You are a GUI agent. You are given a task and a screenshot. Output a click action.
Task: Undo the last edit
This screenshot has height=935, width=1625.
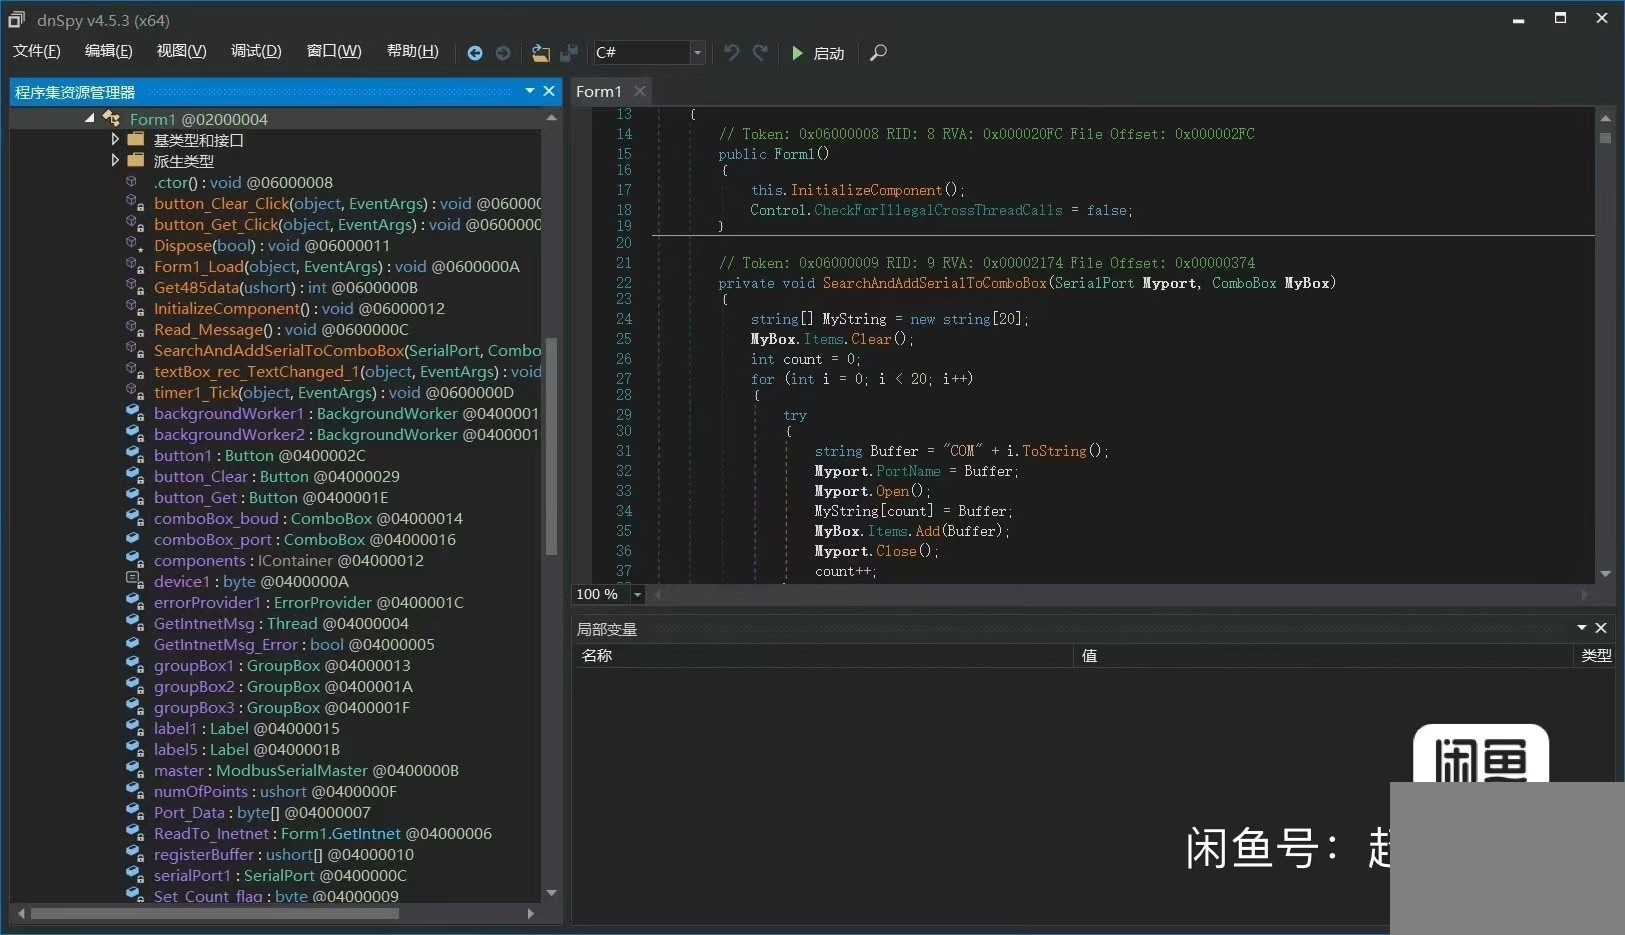[x=732, y=53]
